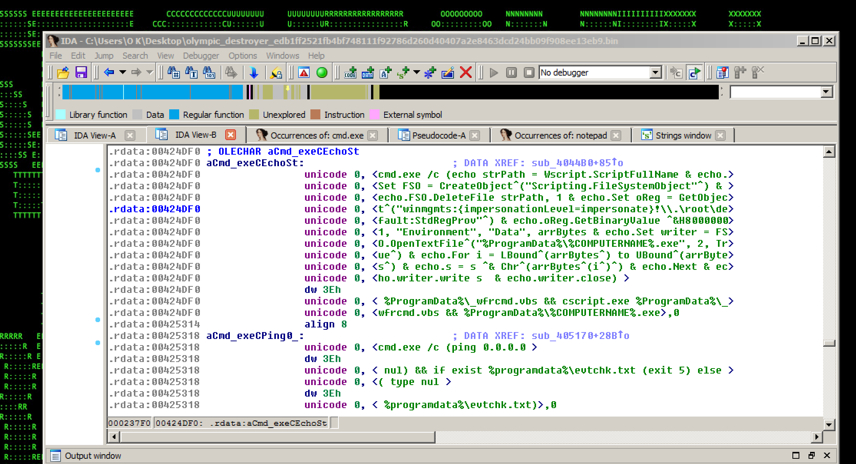Open the Help menu
The image size is (856, 464).
pyautogui.click(x=316, y=56)
